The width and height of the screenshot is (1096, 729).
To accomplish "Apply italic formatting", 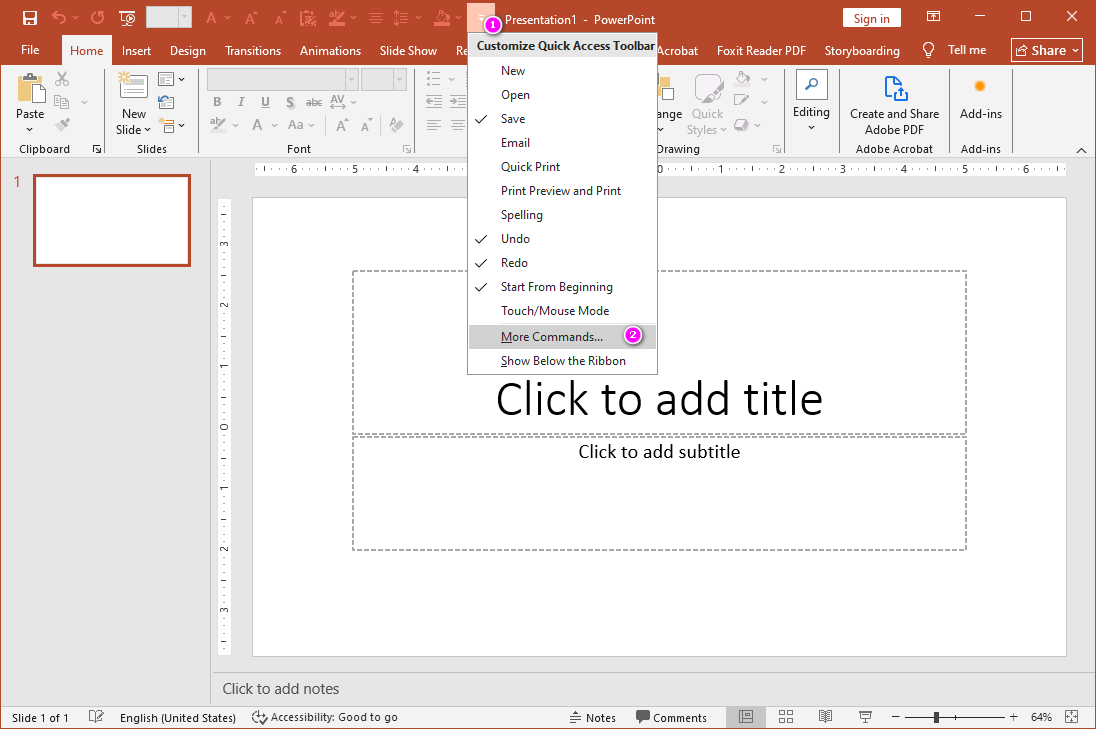I will click(240, 101).
